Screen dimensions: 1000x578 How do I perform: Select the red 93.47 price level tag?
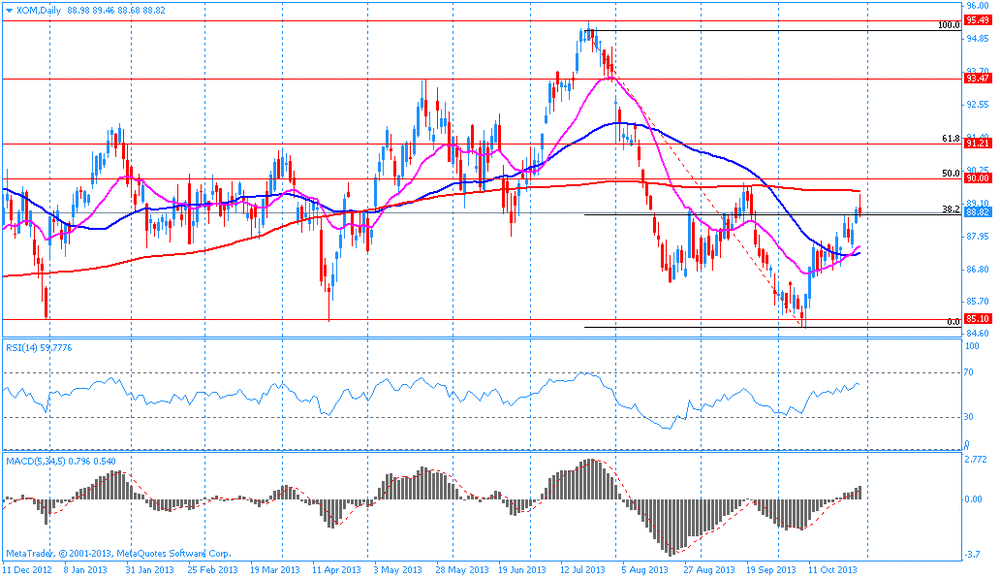pyautogui.click(x=978, y=78)
